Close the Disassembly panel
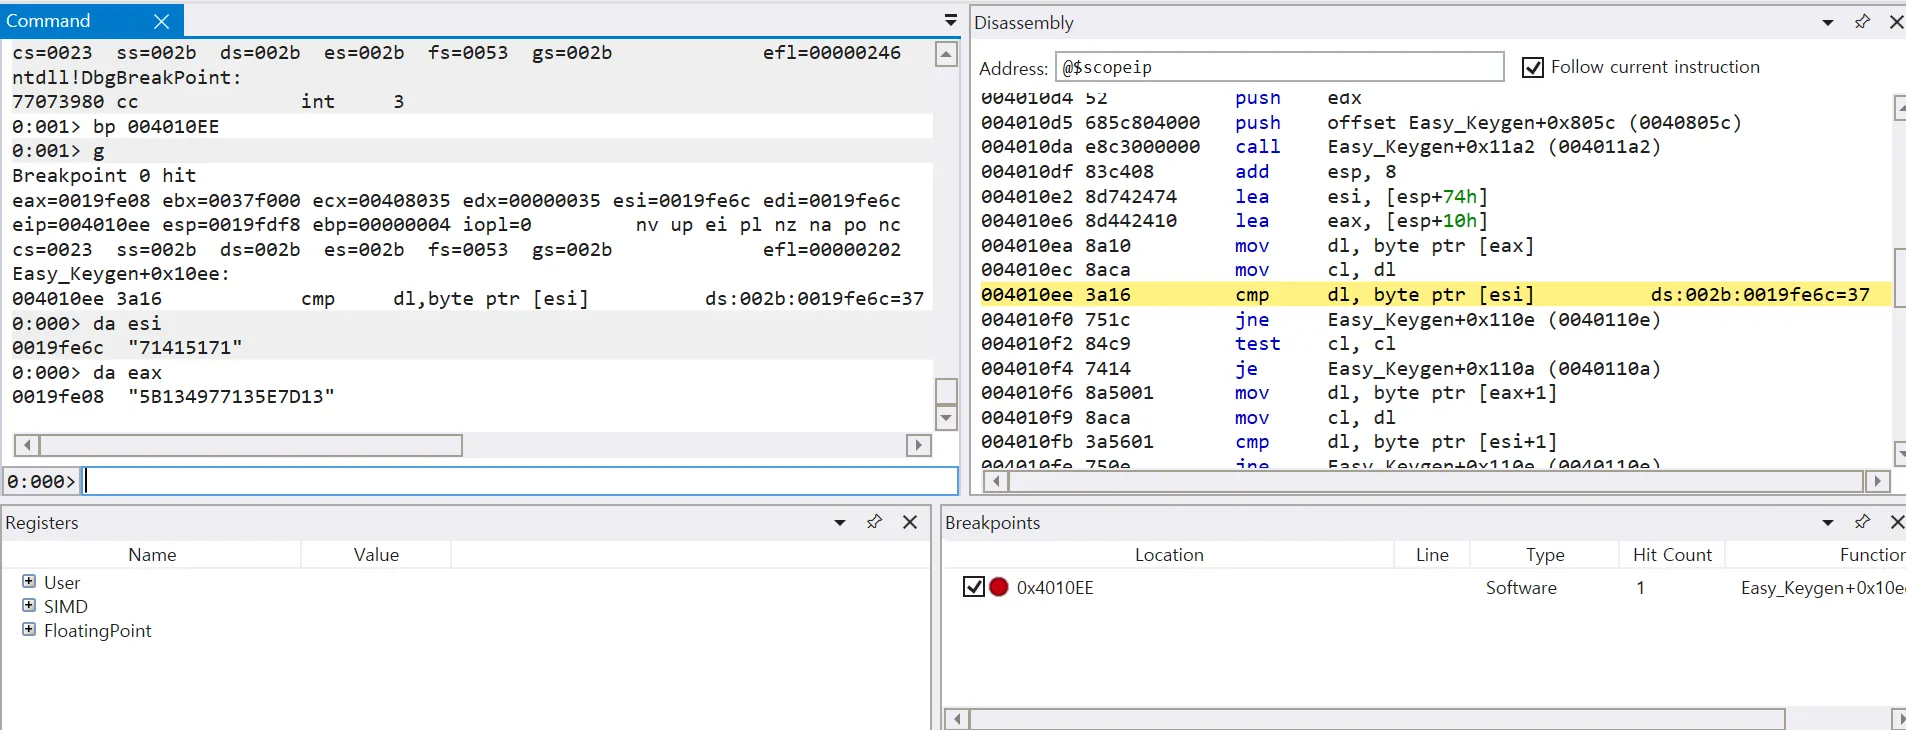Viewport: 1906px width, 730px height. [x=1896, y=22]
